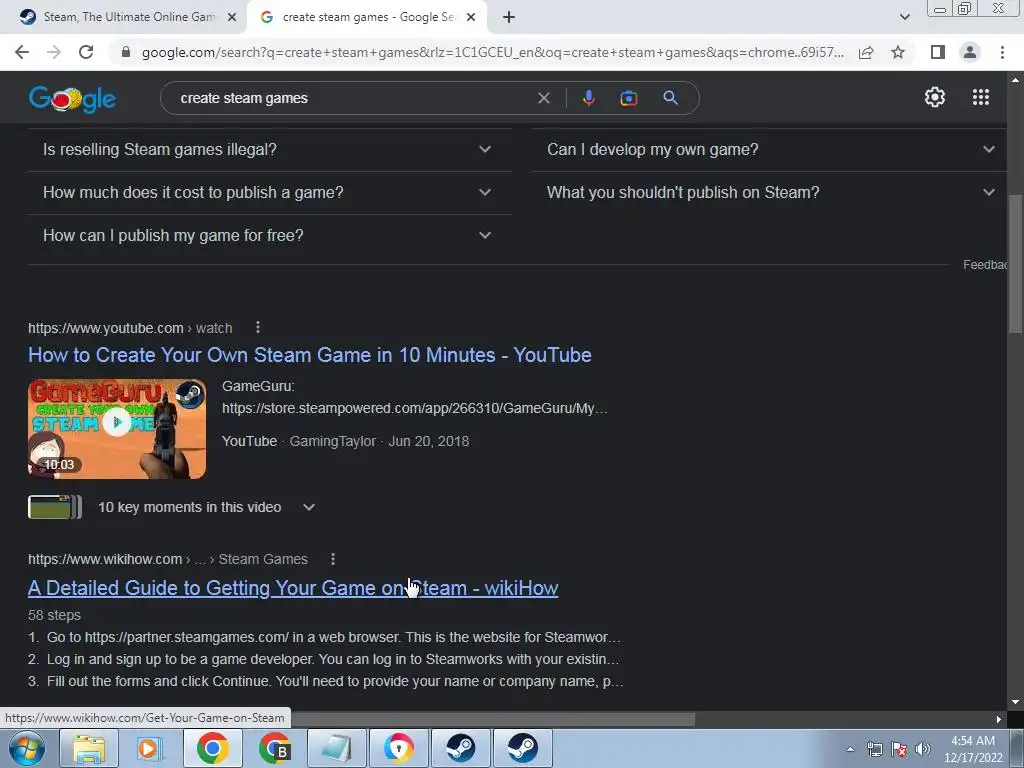Click the clock showing 4:54 AM
Screen dimensions: 1024x768
(x=972, y=749)
